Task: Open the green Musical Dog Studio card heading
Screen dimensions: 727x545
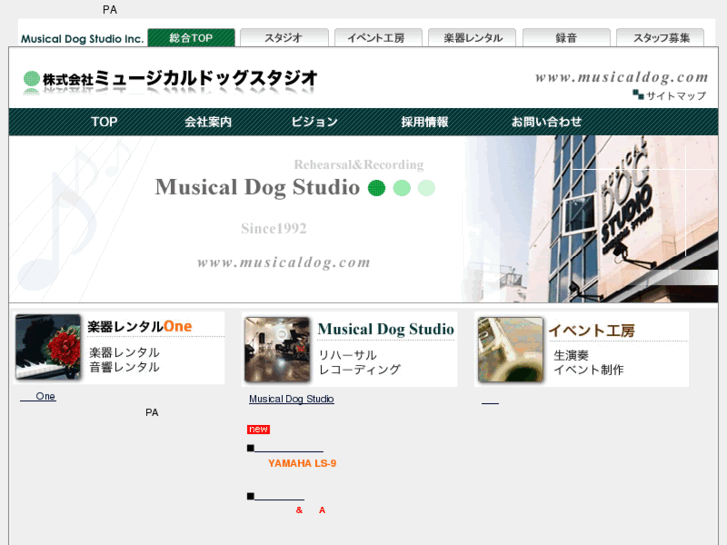Action: tap(386, 329)
